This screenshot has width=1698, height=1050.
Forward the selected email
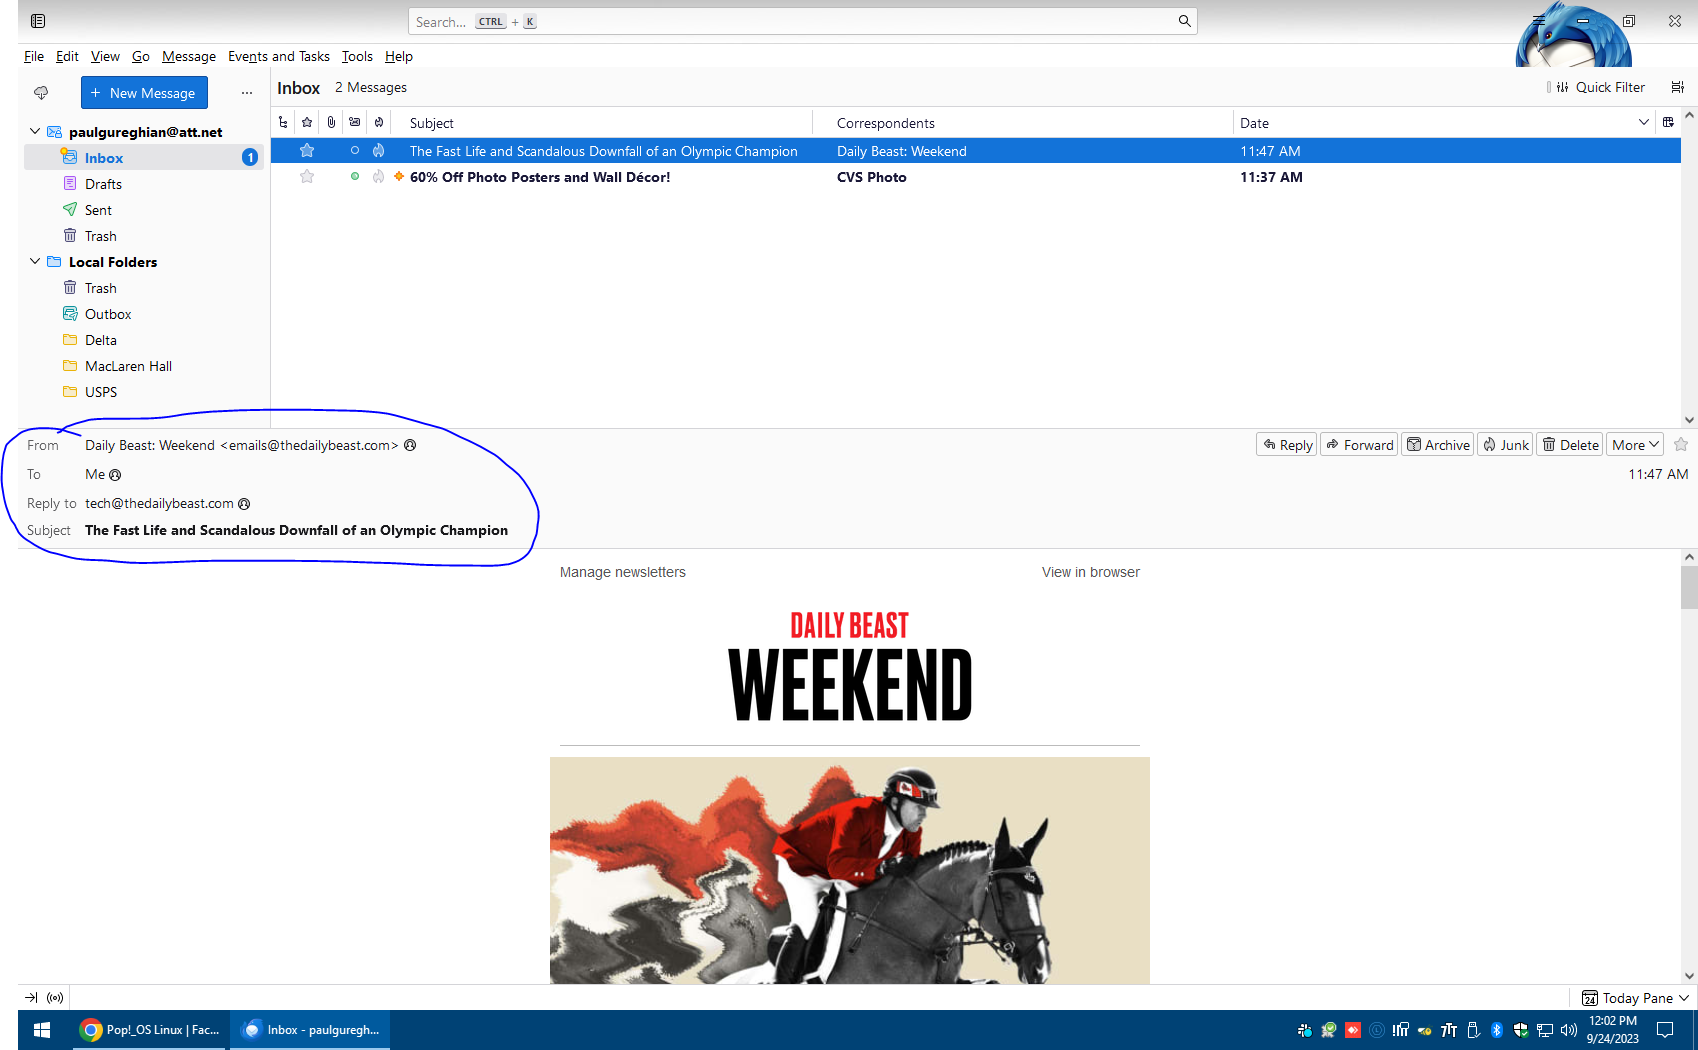coord(1359,445)
